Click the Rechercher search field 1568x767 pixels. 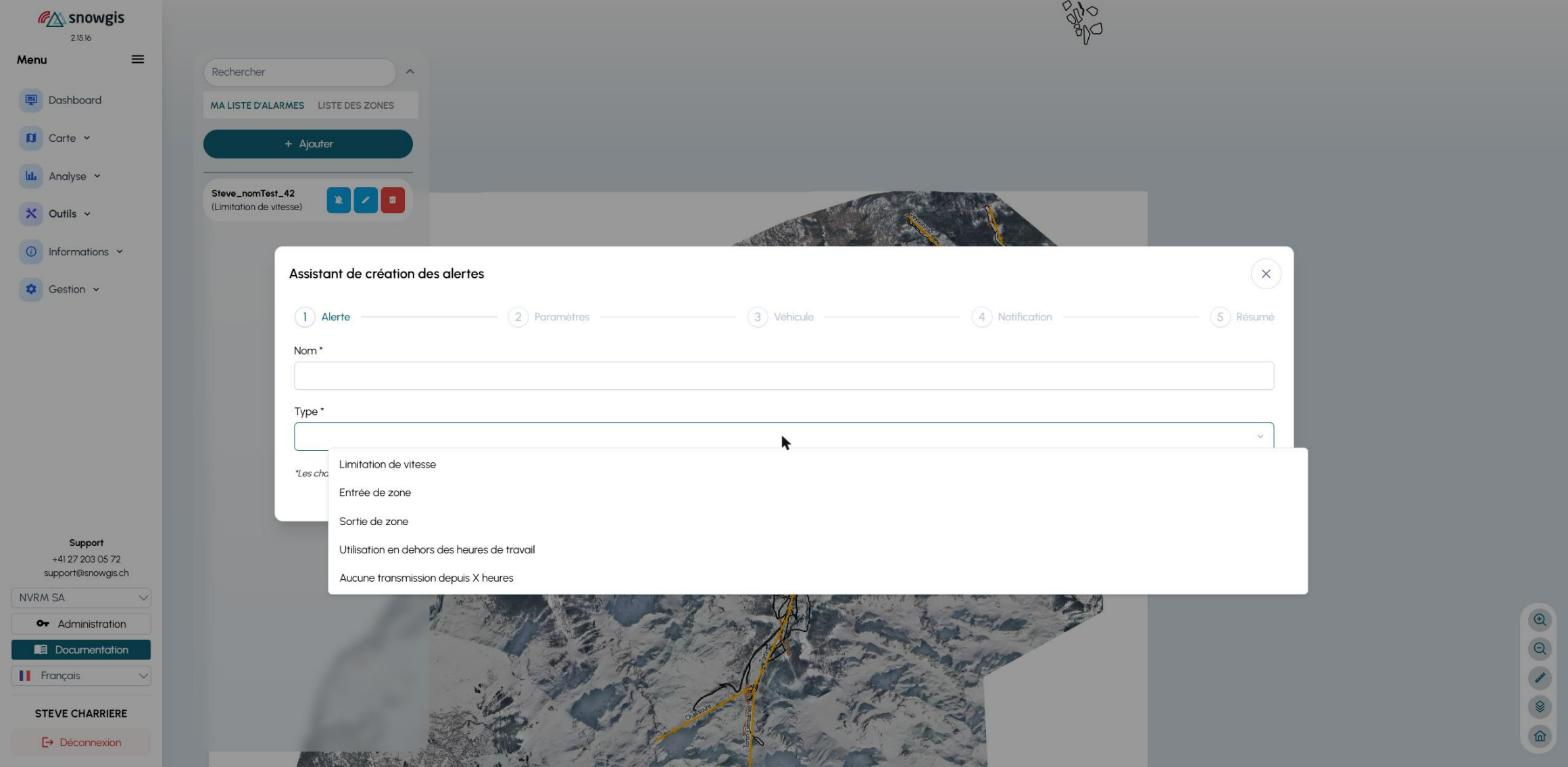point(299,72)
